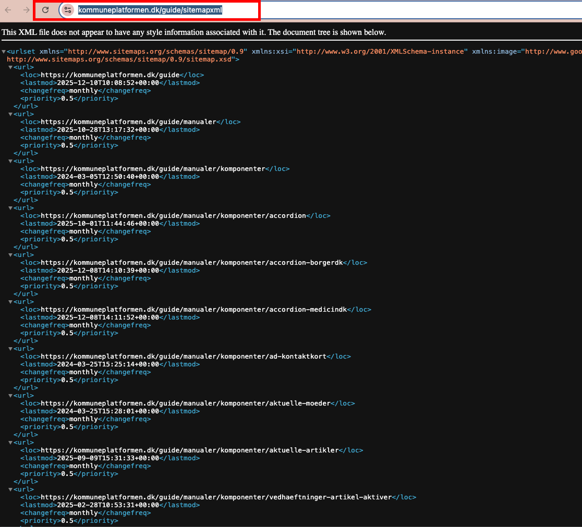Viewport: 582px width, 527px height.
Task: Click the xmlns sitemaps.org schema URL attribute
Action: tap(156, 52)
